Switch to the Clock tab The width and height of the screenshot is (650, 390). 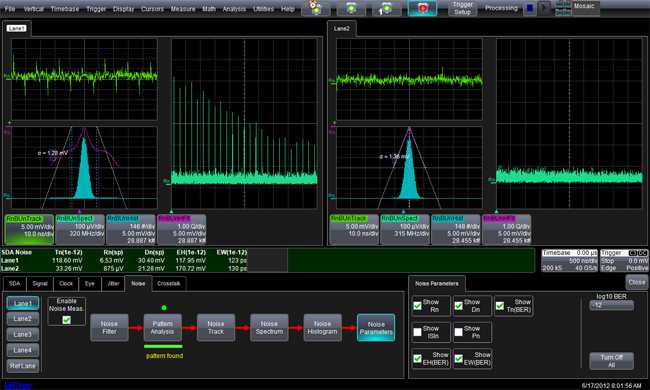click(66, 284)
